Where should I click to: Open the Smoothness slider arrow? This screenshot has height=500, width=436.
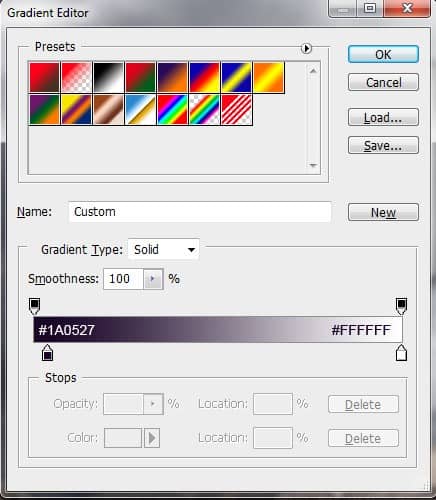(153, 279)
